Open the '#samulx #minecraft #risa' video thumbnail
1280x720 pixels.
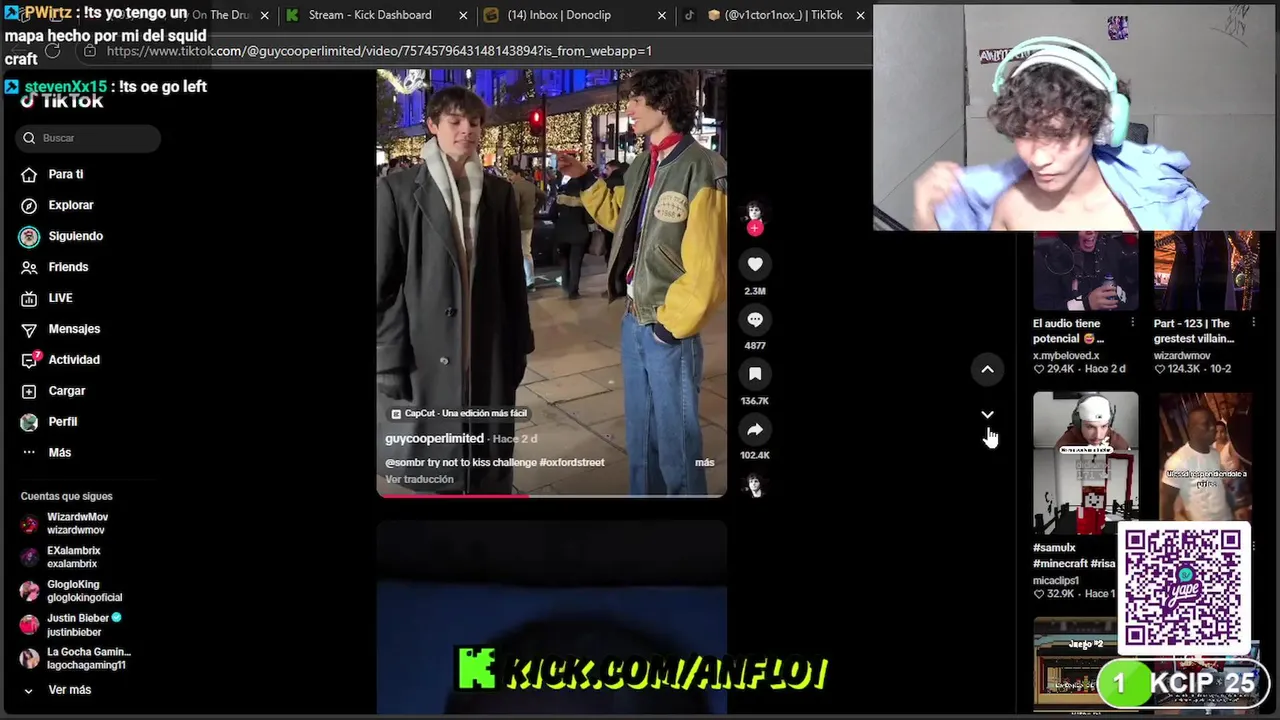1085,463
